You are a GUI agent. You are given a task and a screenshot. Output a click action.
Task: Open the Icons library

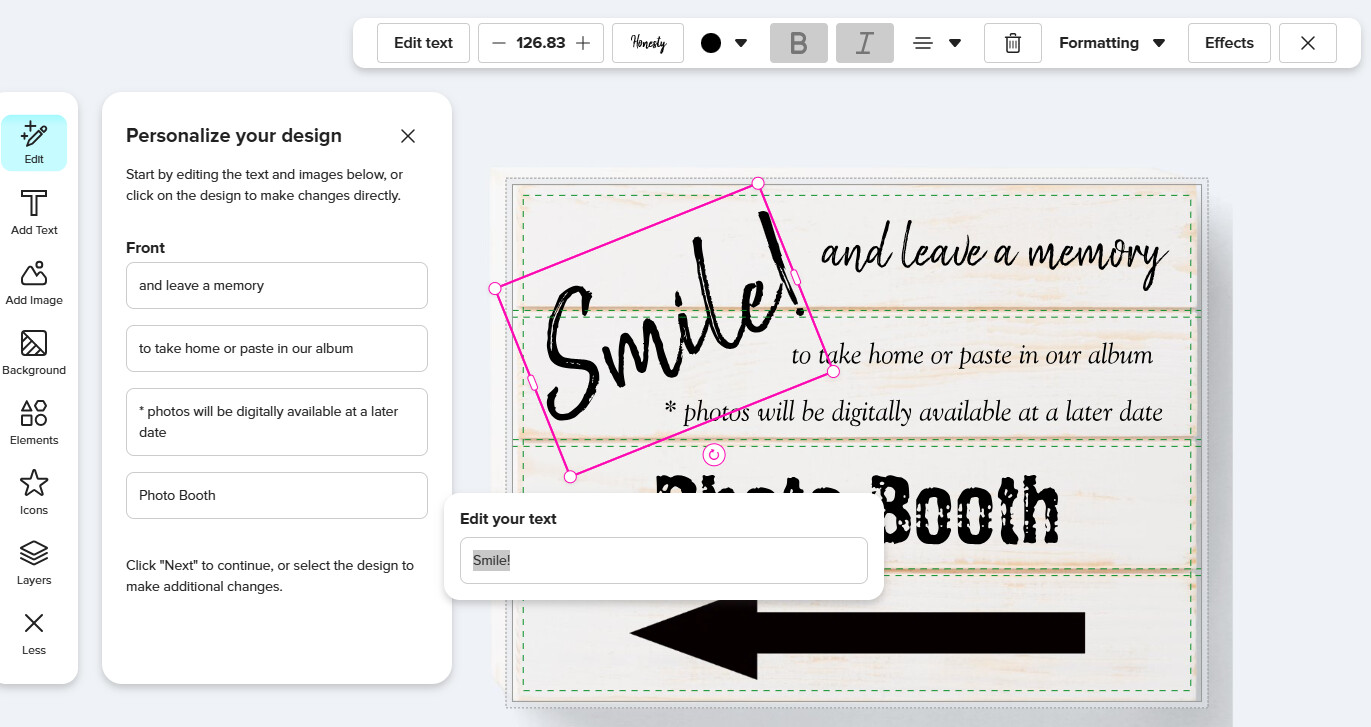click(x=34, y=493)
